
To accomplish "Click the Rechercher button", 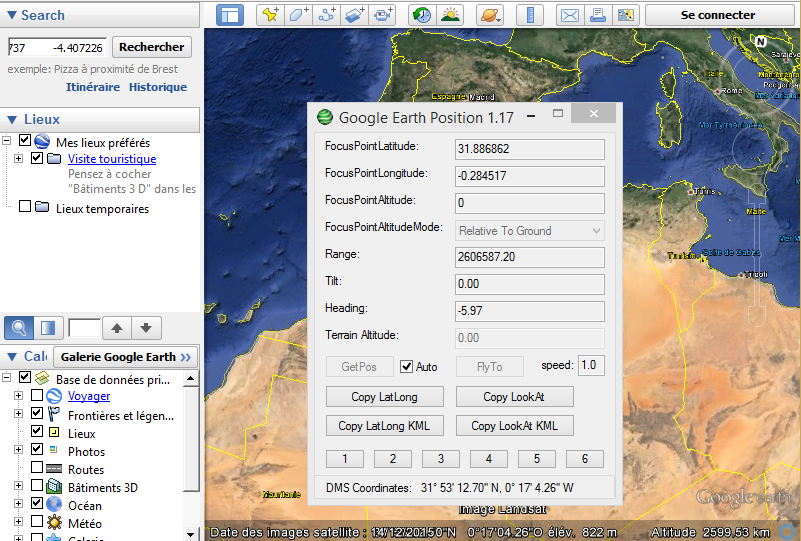I will coord(152,47).
